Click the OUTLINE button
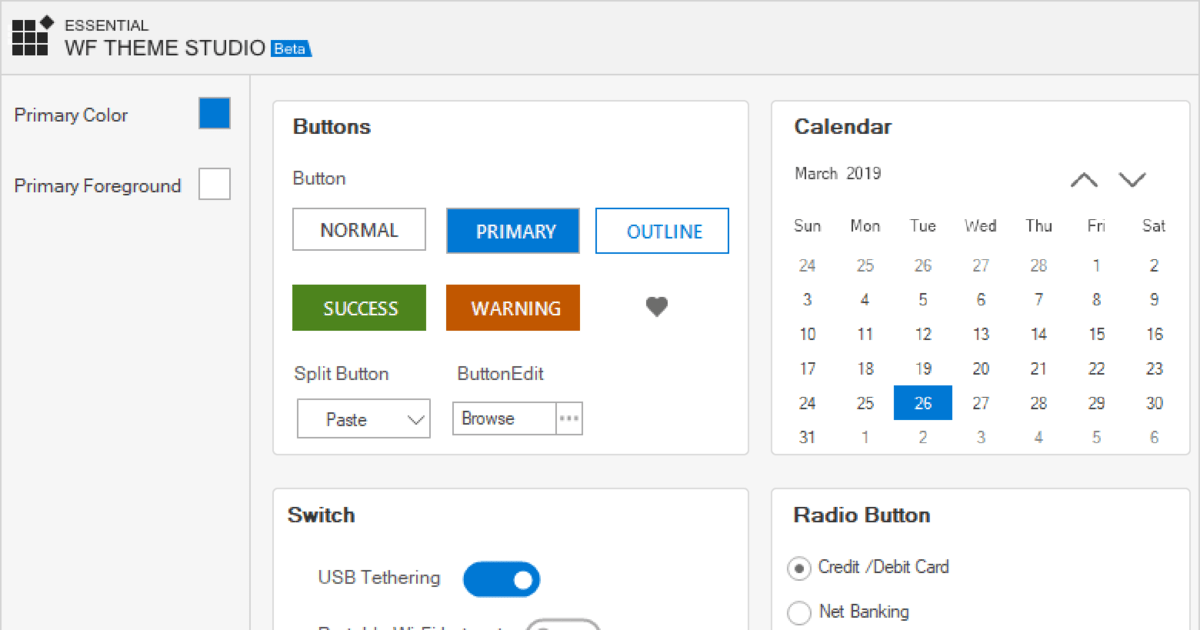 pos(663,231)
